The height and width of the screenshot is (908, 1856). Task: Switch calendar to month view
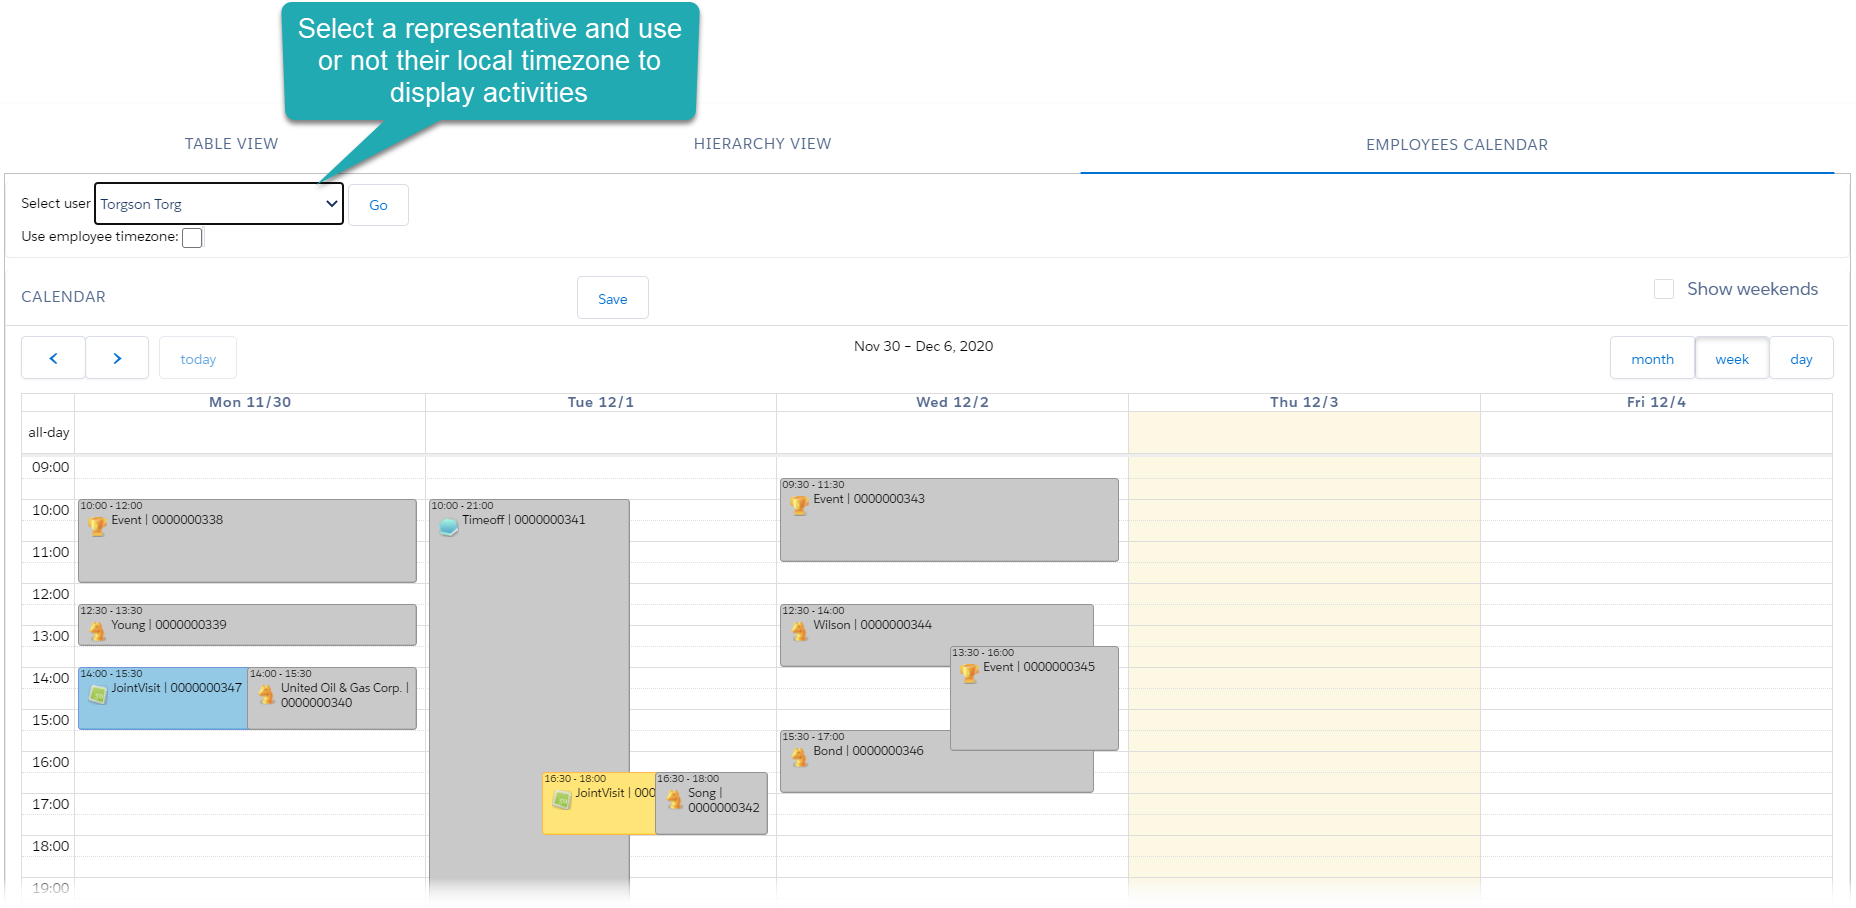pyautogui.click(x=1651, y=358)
